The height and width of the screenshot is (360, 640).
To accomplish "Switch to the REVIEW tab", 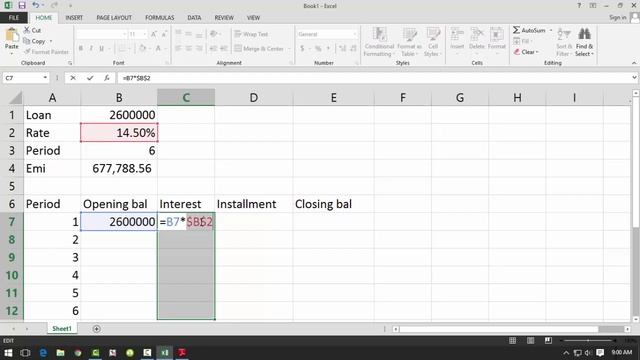I will point(224,18).
